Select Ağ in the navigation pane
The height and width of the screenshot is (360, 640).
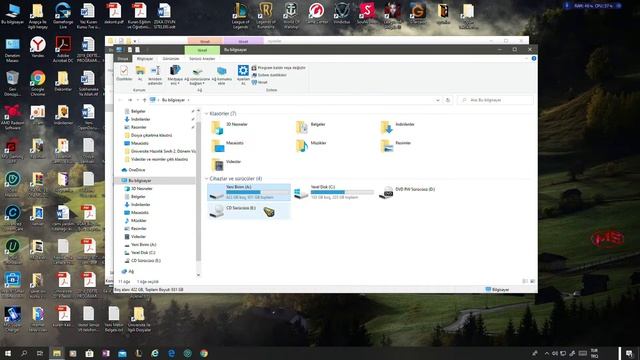128,271
